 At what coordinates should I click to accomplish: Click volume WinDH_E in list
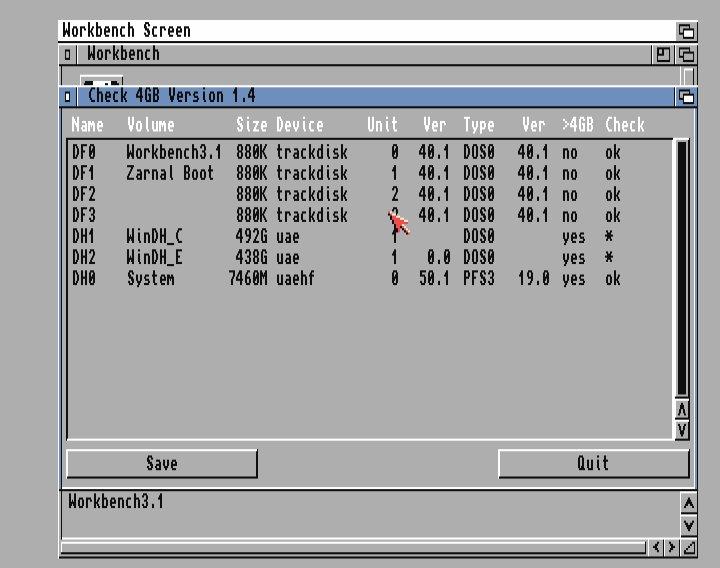click(155, 258)
